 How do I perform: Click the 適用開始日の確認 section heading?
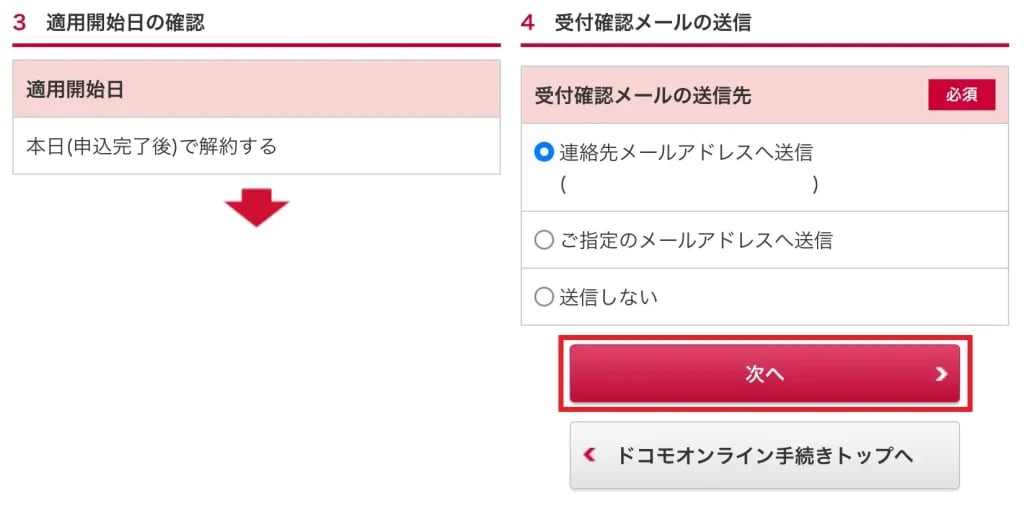click(125, 22)
